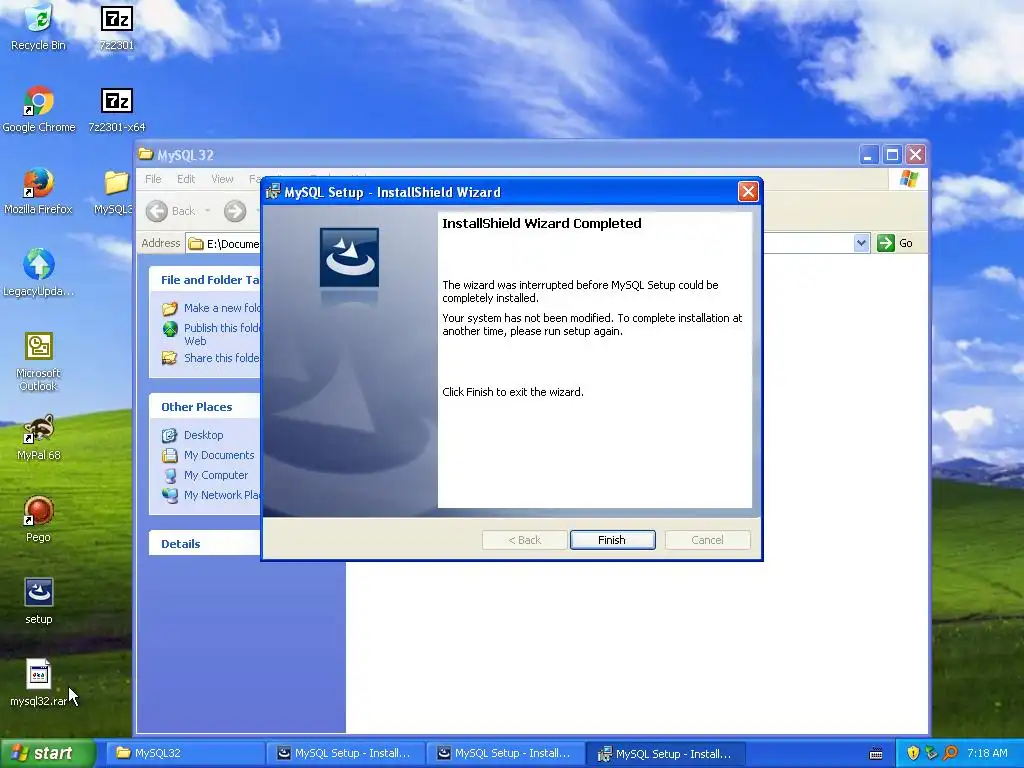1024x768 pixels.
Task: Click the Forward arrow in Explorer toolbar
Action: coord(235,210)
